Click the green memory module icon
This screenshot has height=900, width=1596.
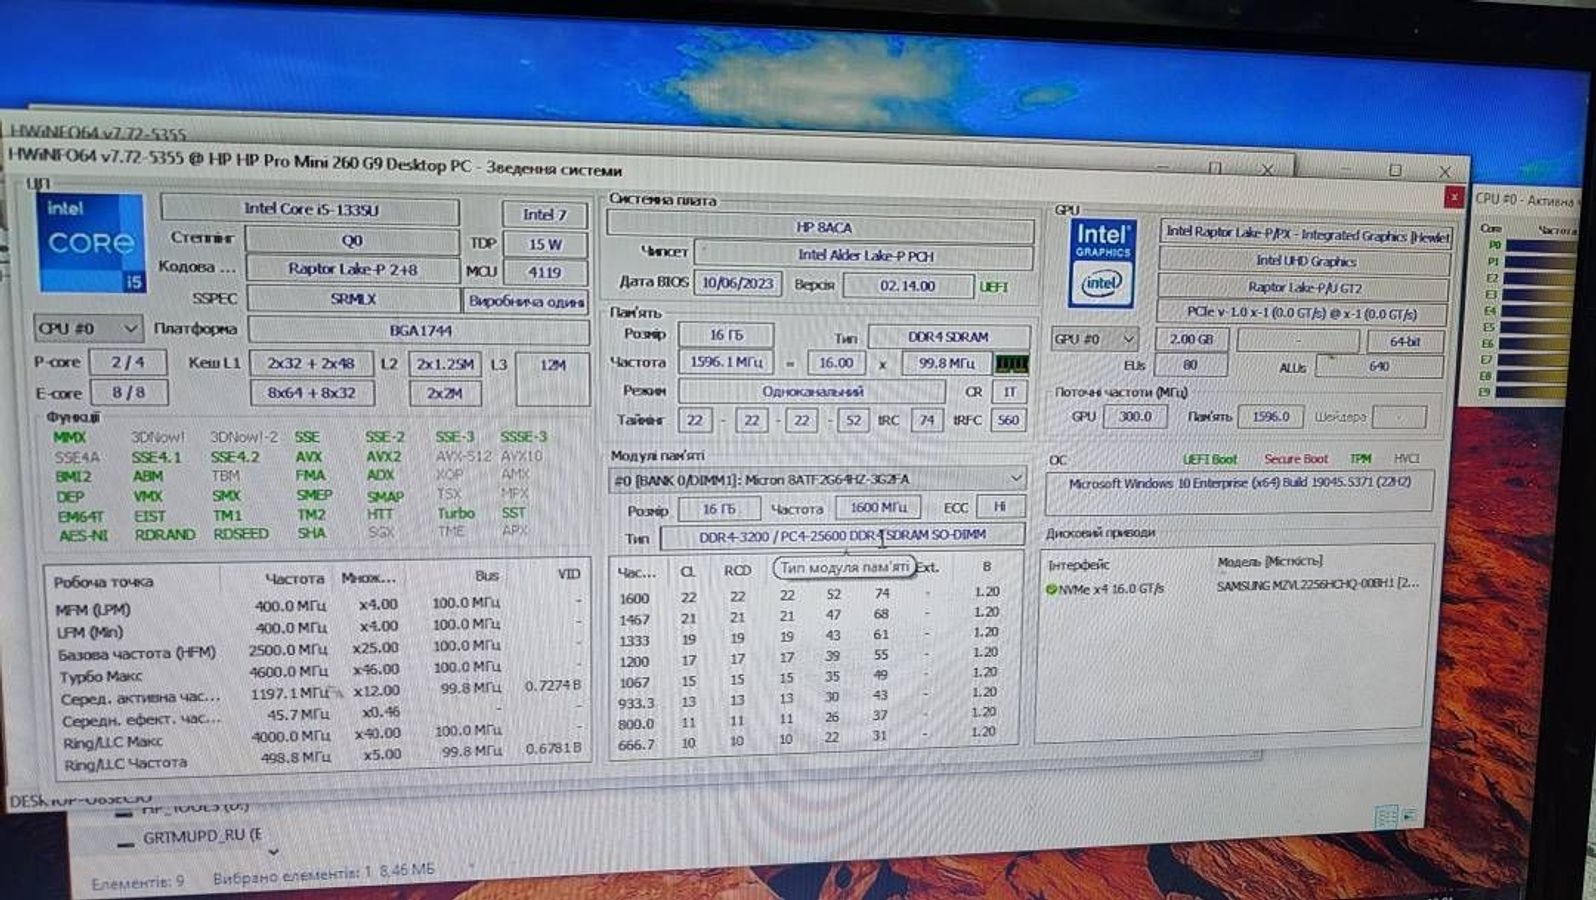[1011, 364]
